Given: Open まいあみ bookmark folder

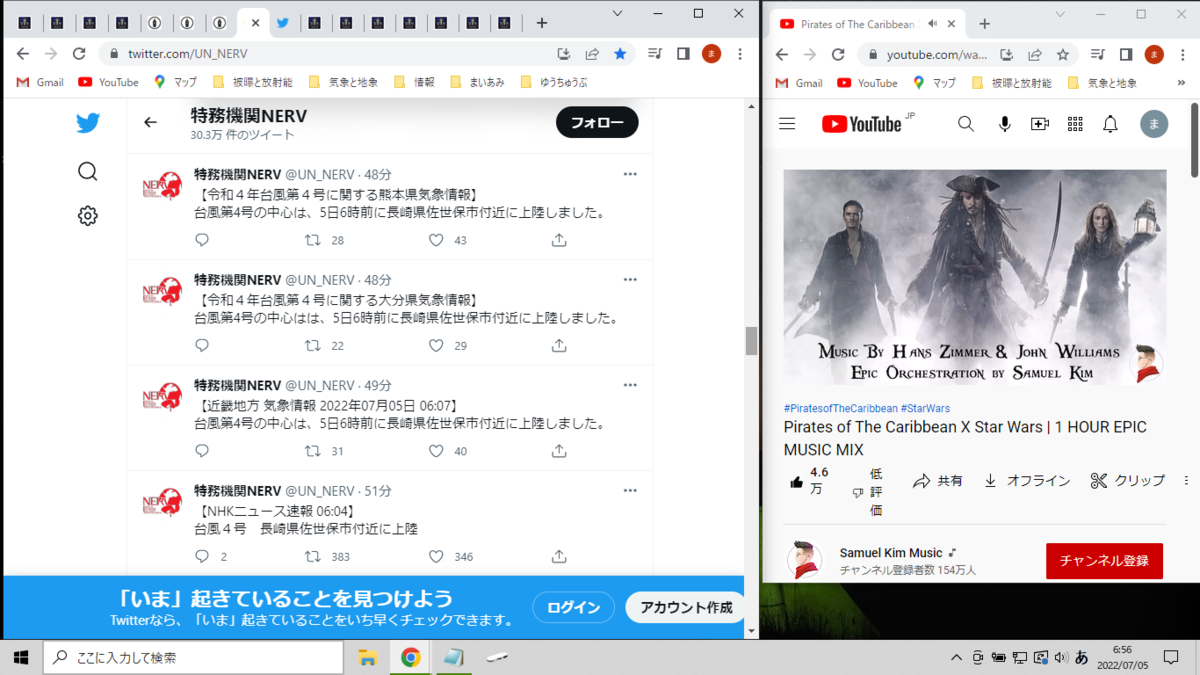Looking at the screenshot, I should 478,83.
